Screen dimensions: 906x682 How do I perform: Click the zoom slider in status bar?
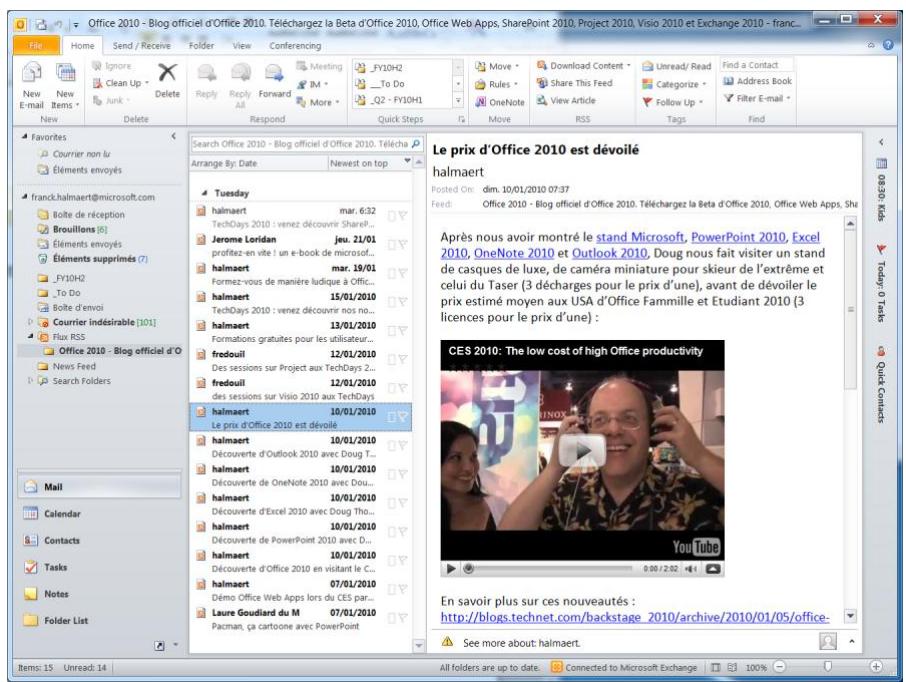tap(827, 666)
